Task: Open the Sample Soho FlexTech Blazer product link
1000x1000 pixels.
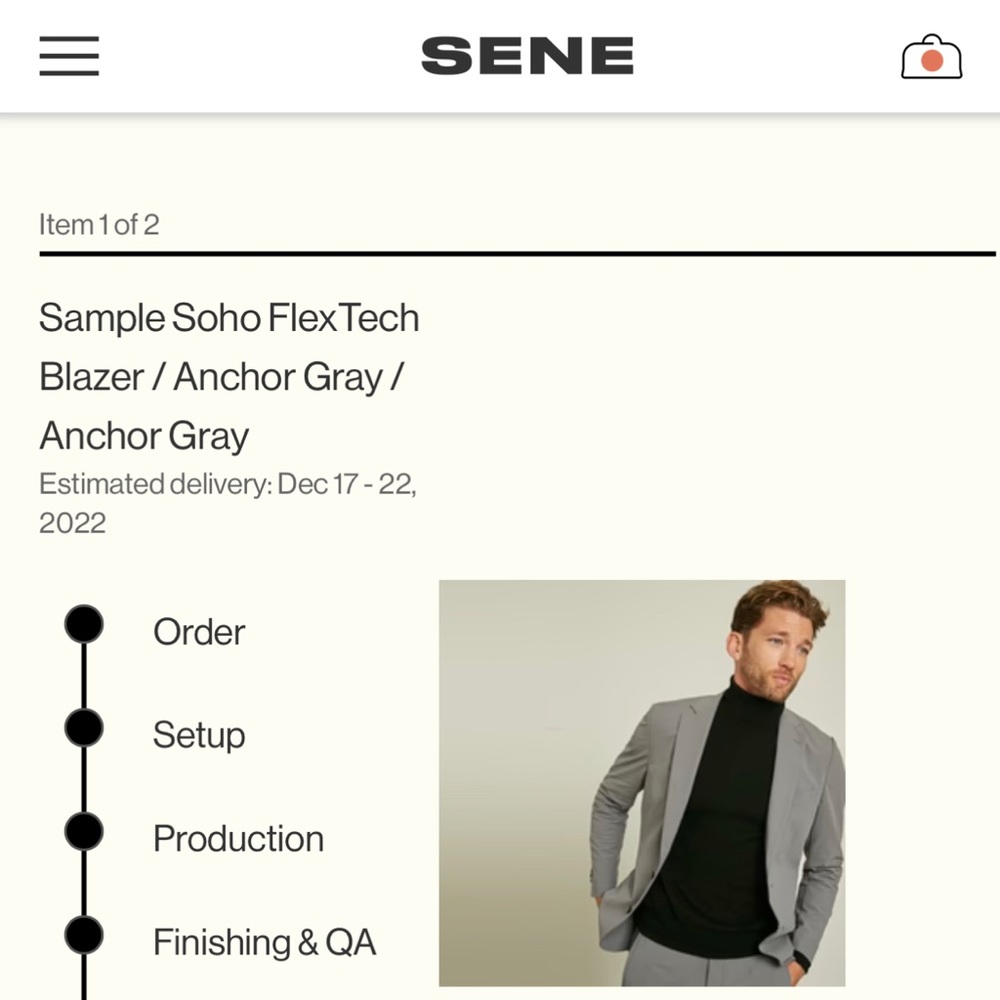Action: pyautogui.click(x=229, y=377)
